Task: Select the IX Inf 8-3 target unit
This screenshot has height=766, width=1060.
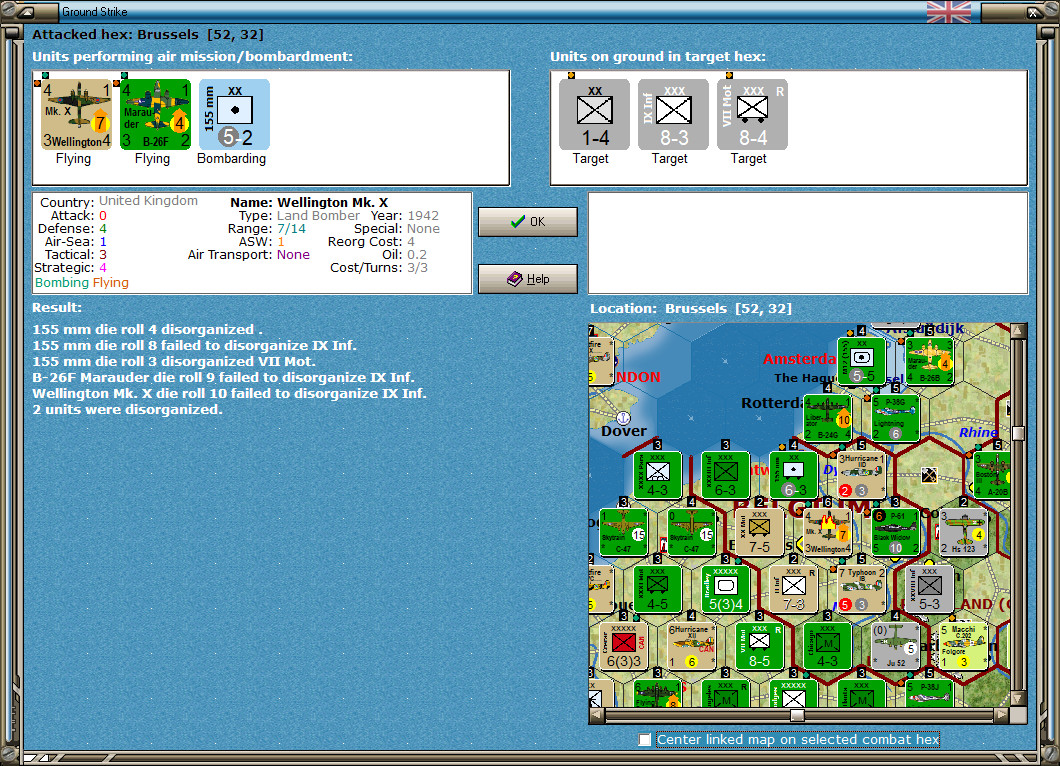Action: [x=673, y=114]
